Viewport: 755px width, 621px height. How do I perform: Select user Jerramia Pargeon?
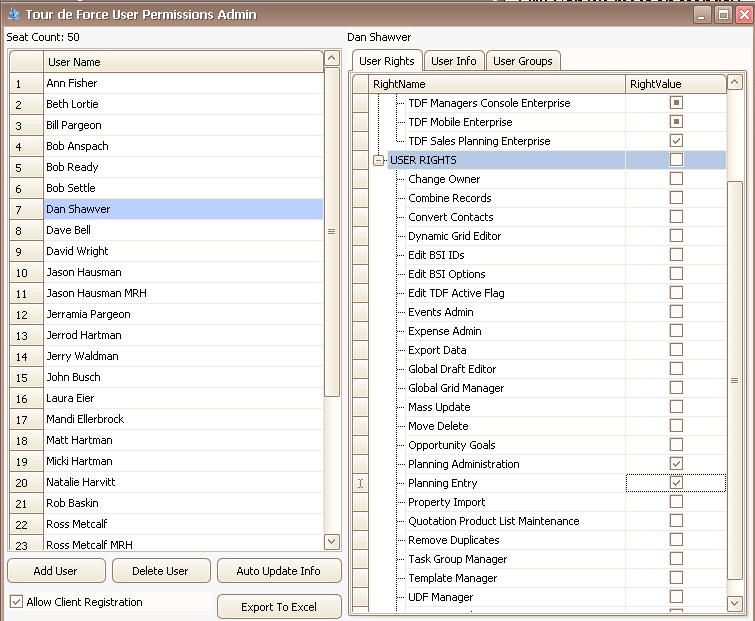[x=183, y=314]
